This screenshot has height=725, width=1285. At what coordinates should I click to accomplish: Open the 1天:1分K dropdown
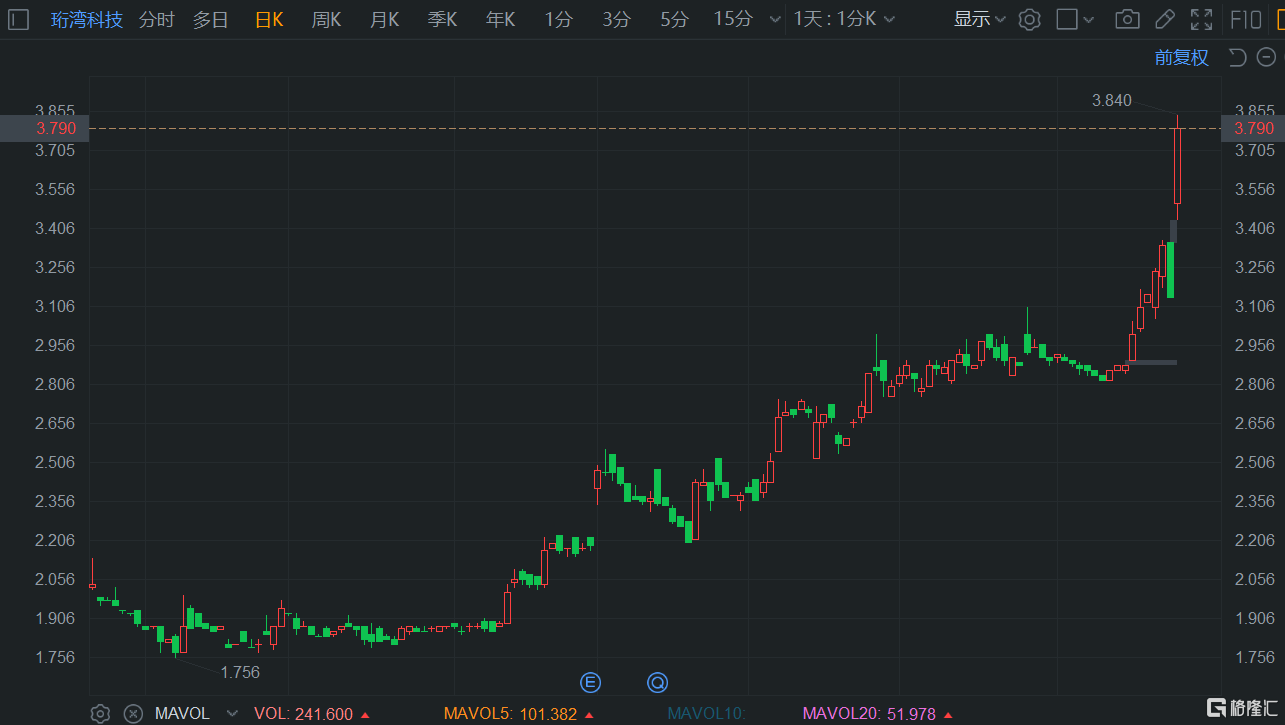(x=844, y=19)
